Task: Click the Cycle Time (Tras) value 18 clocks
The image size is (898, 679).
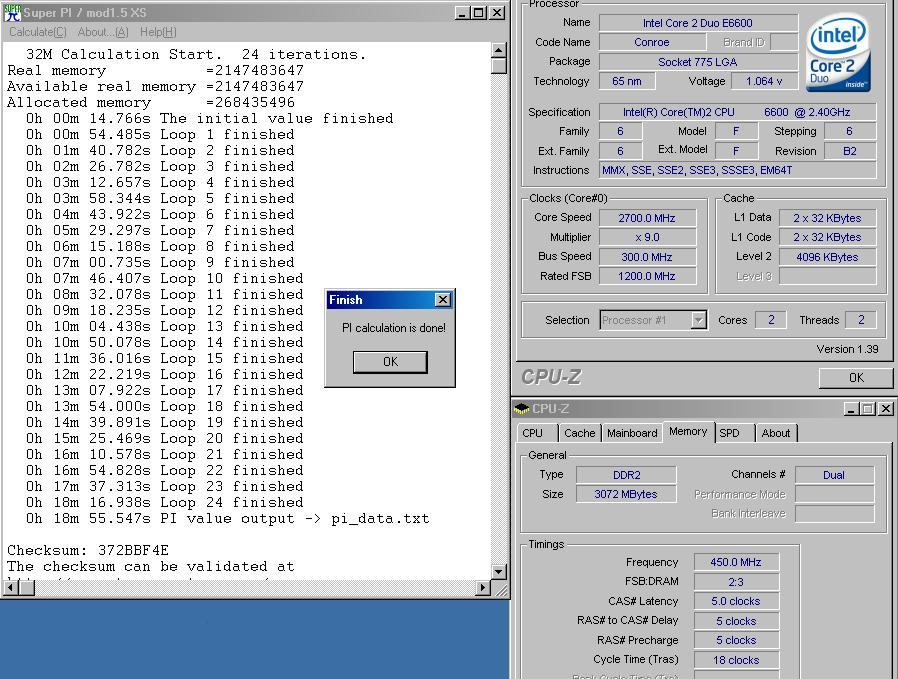Action: click(x=736, y=660)
